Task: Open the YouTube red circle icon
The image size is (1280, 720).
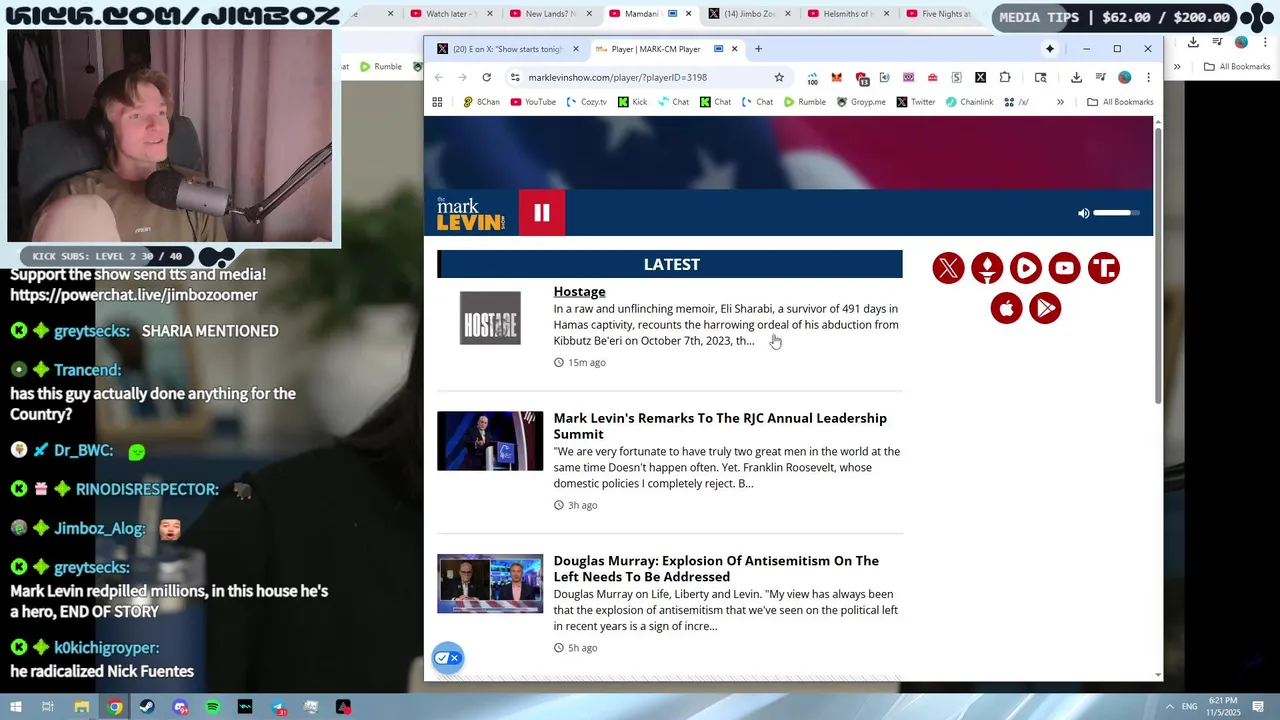Action: pyautogui.click(x=1065, y=268)
